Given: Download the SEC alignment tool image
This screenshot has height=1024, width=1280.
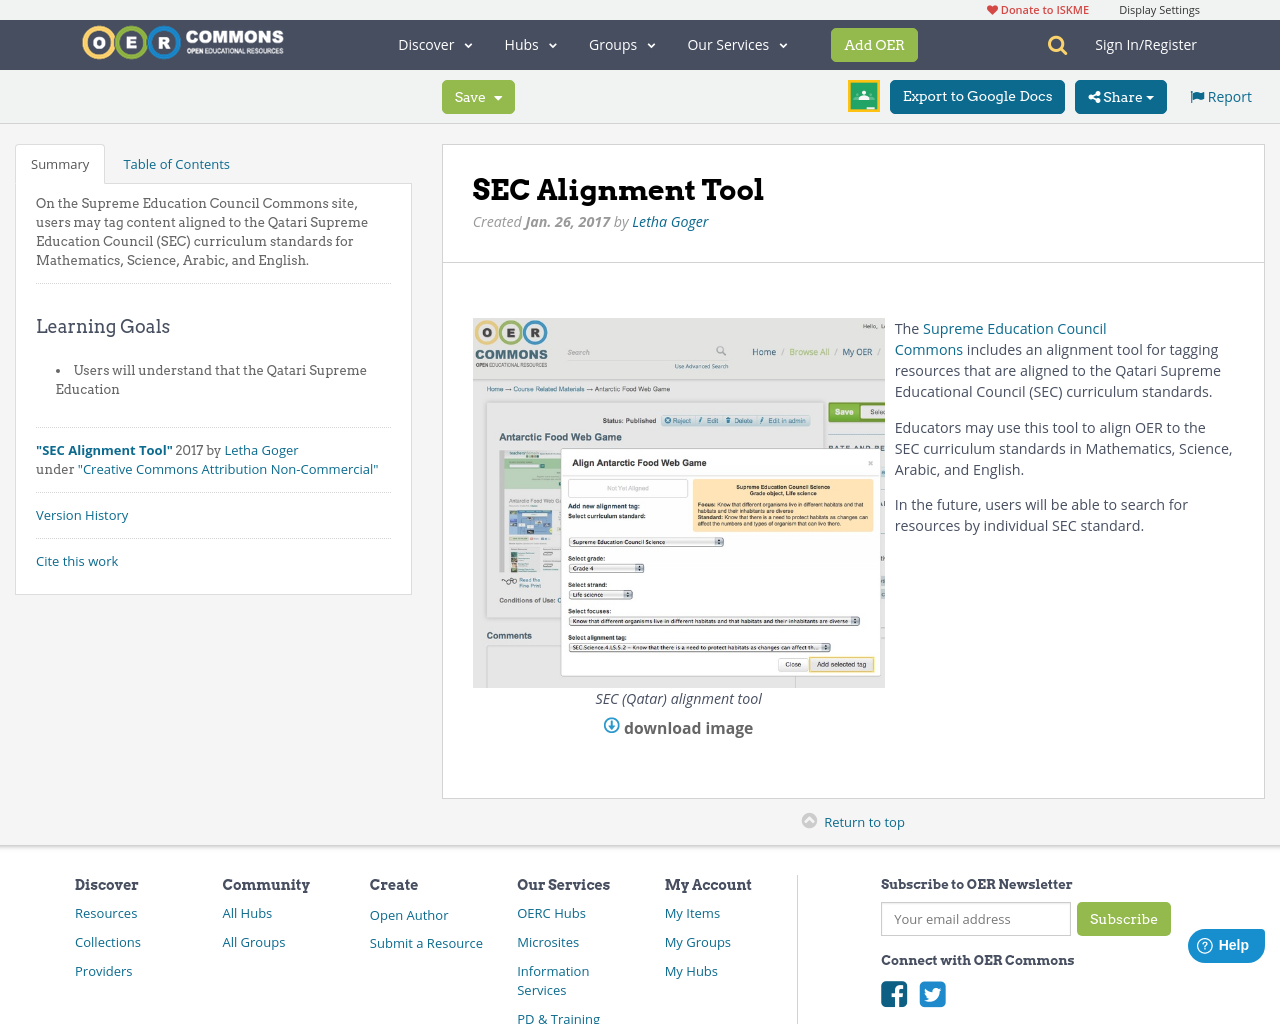Looking at the screenshot, I should click(x=678, y=728).
